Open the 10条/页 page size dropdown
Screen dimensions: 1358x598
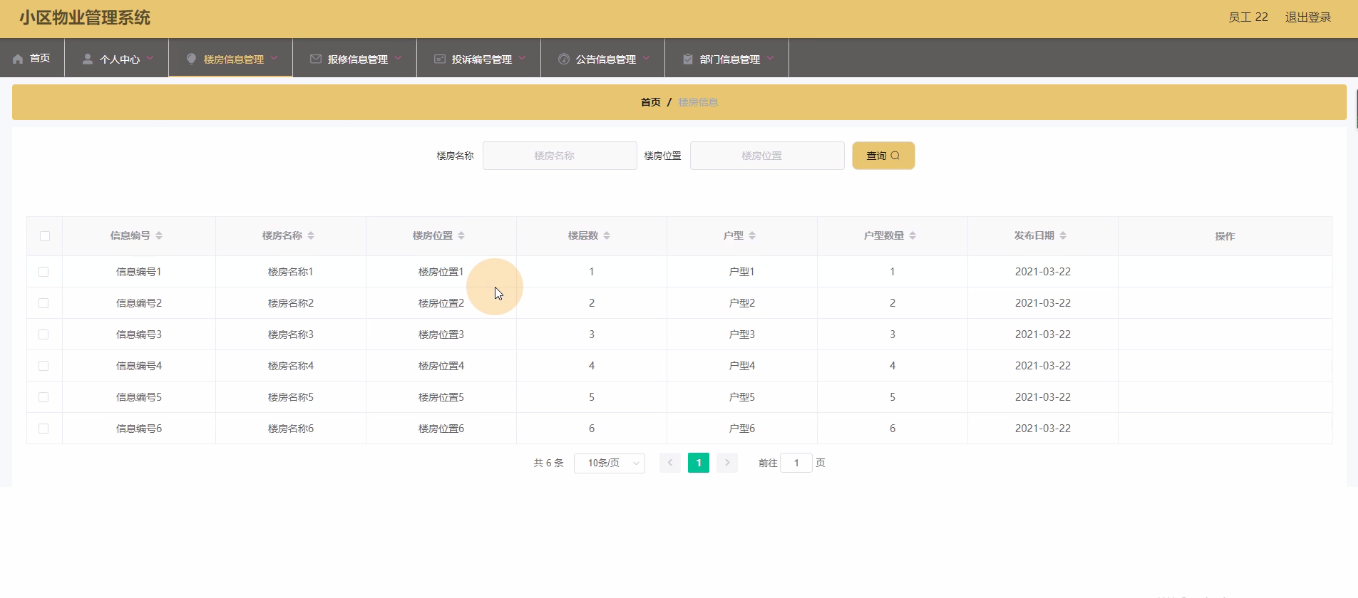[x=609, y=463]
